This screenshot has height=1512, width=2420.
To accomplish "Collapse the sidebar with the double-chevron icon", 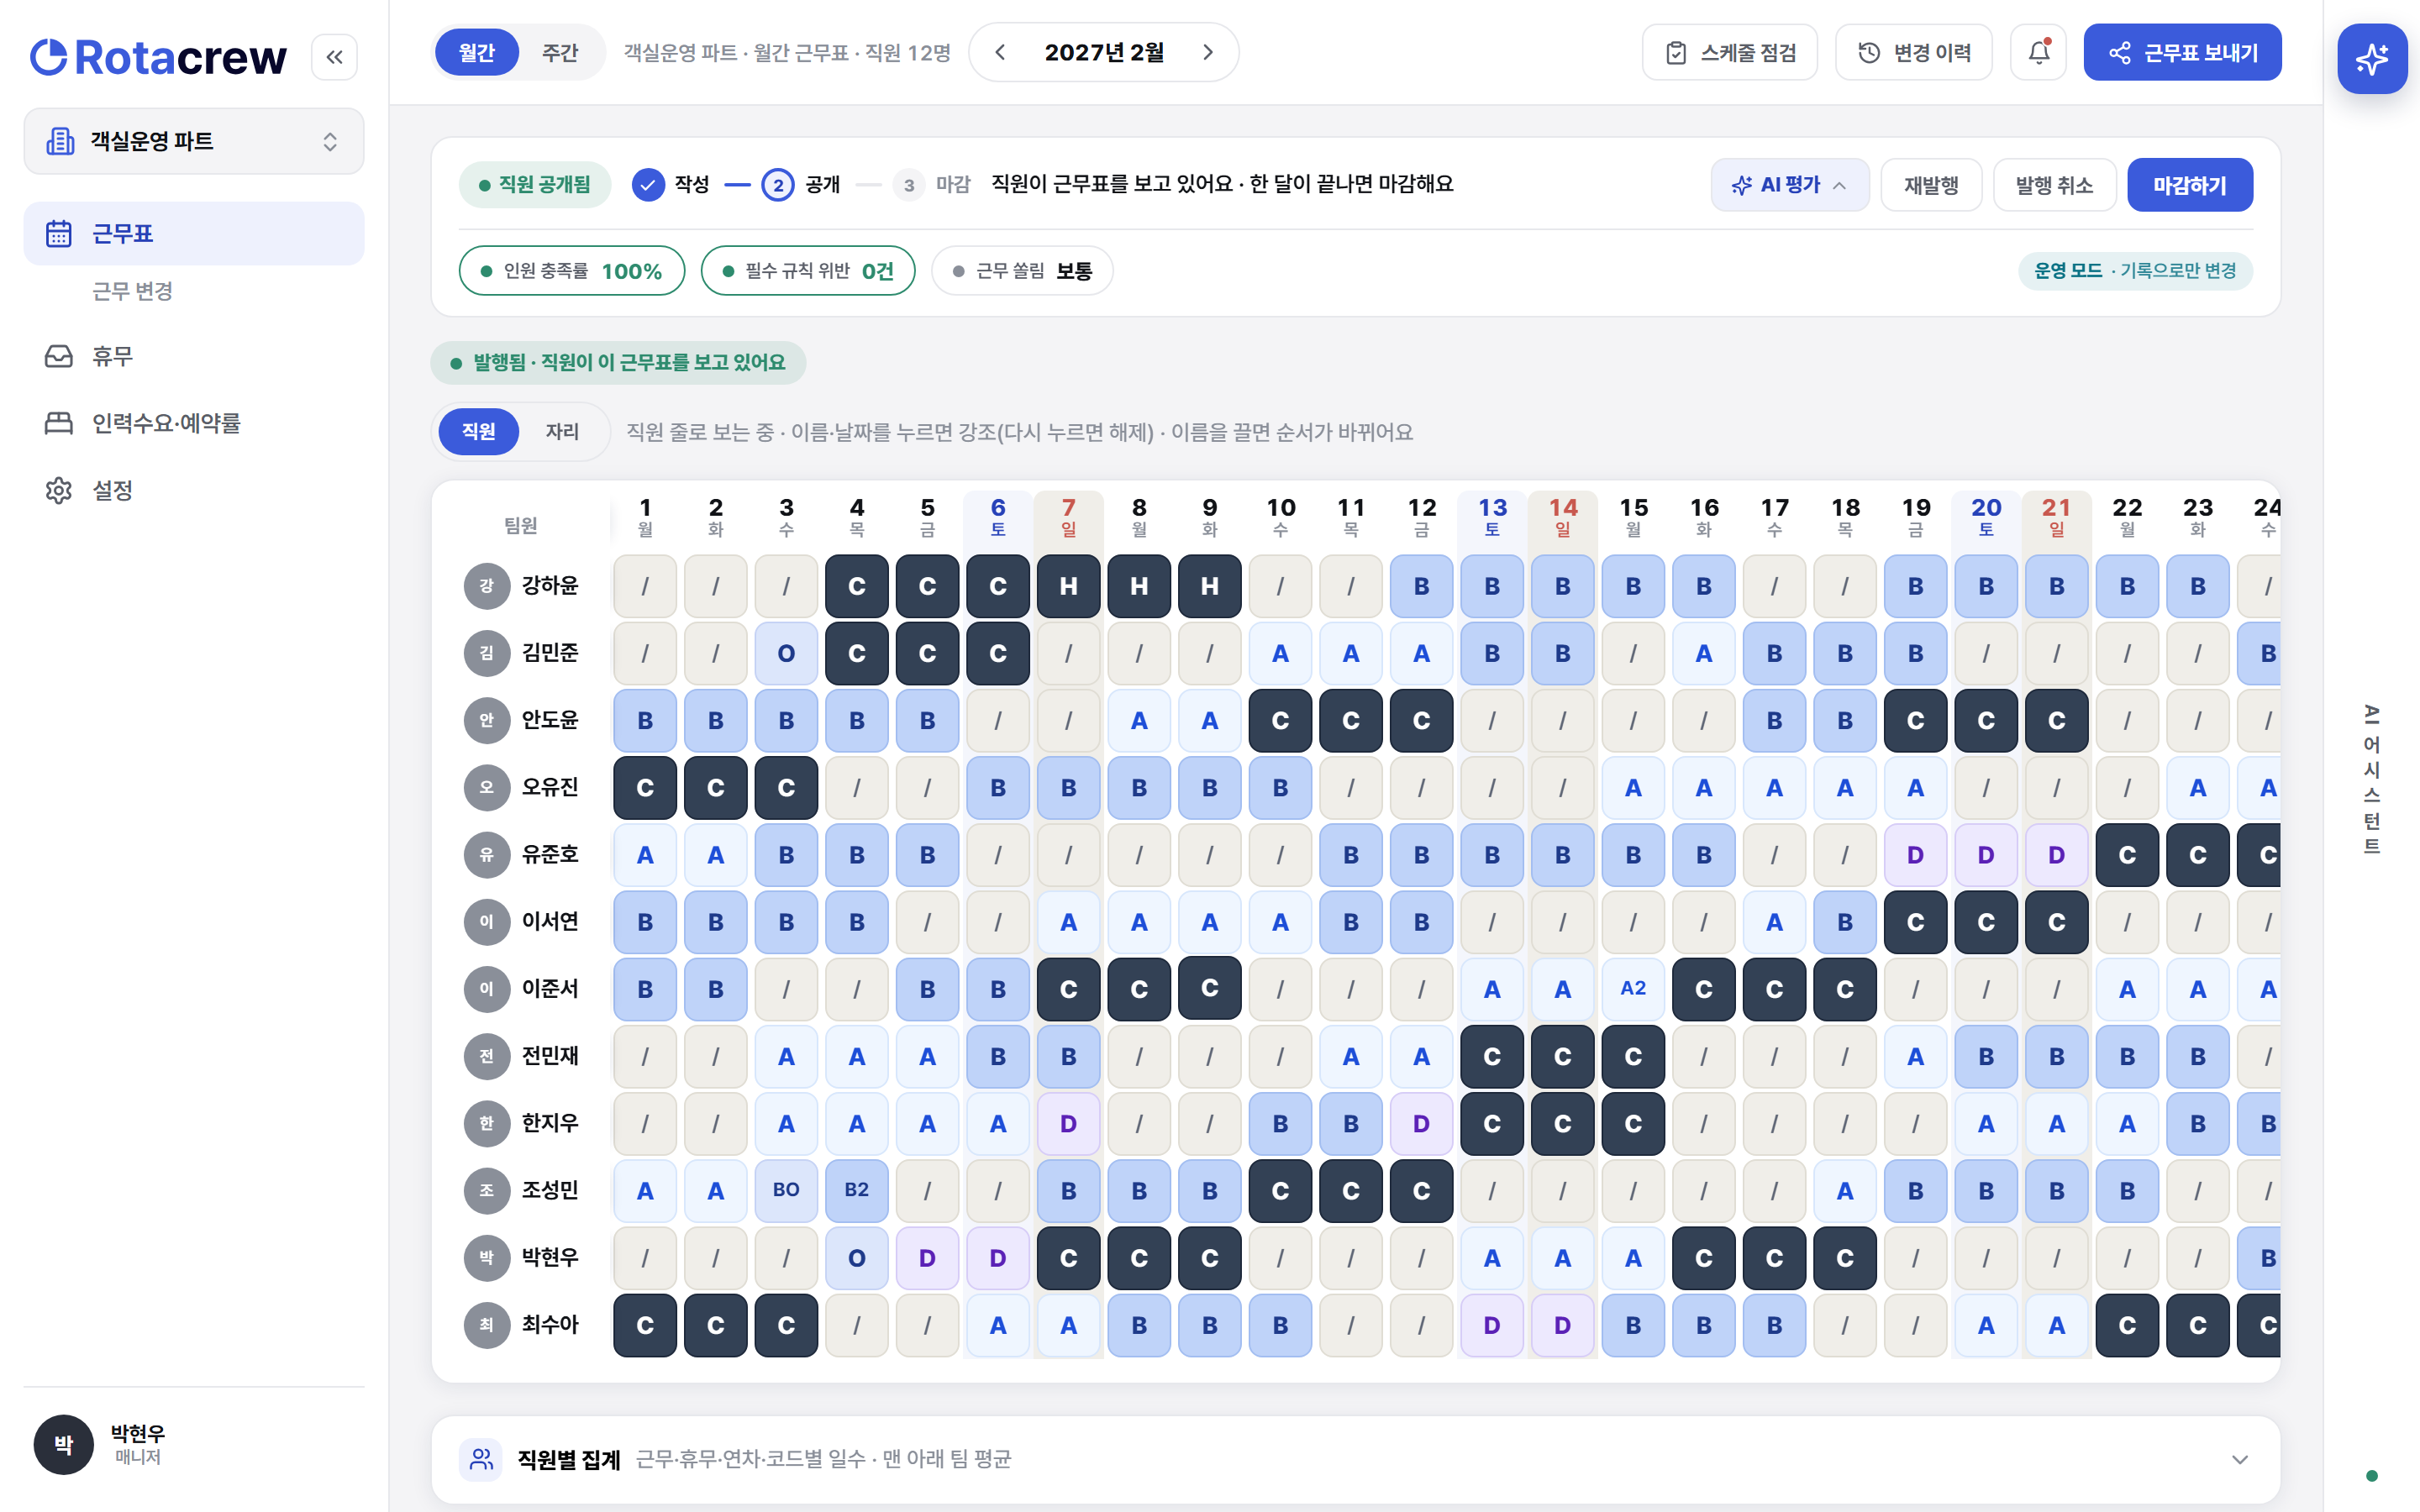I will pyautogui.click(x=334, y=57).
